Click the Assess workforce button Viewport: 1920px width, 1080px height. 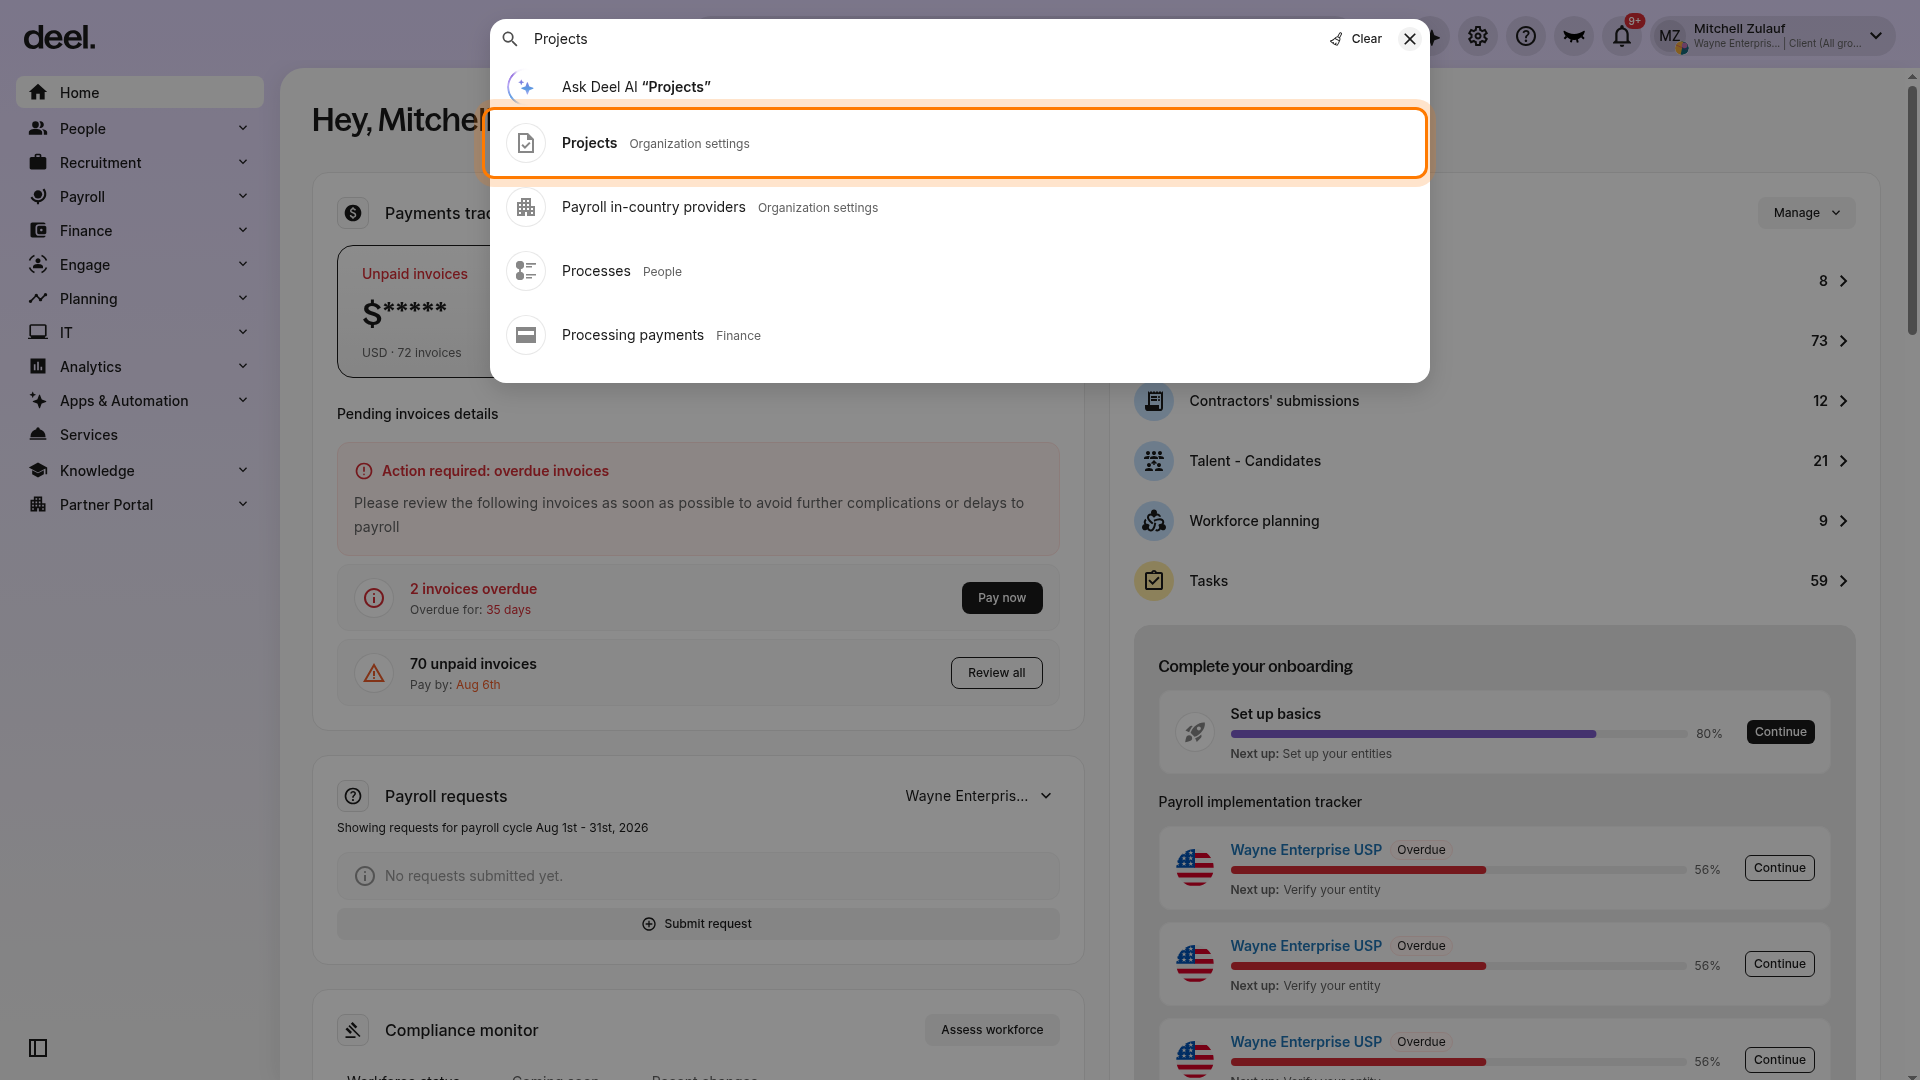992,1030
